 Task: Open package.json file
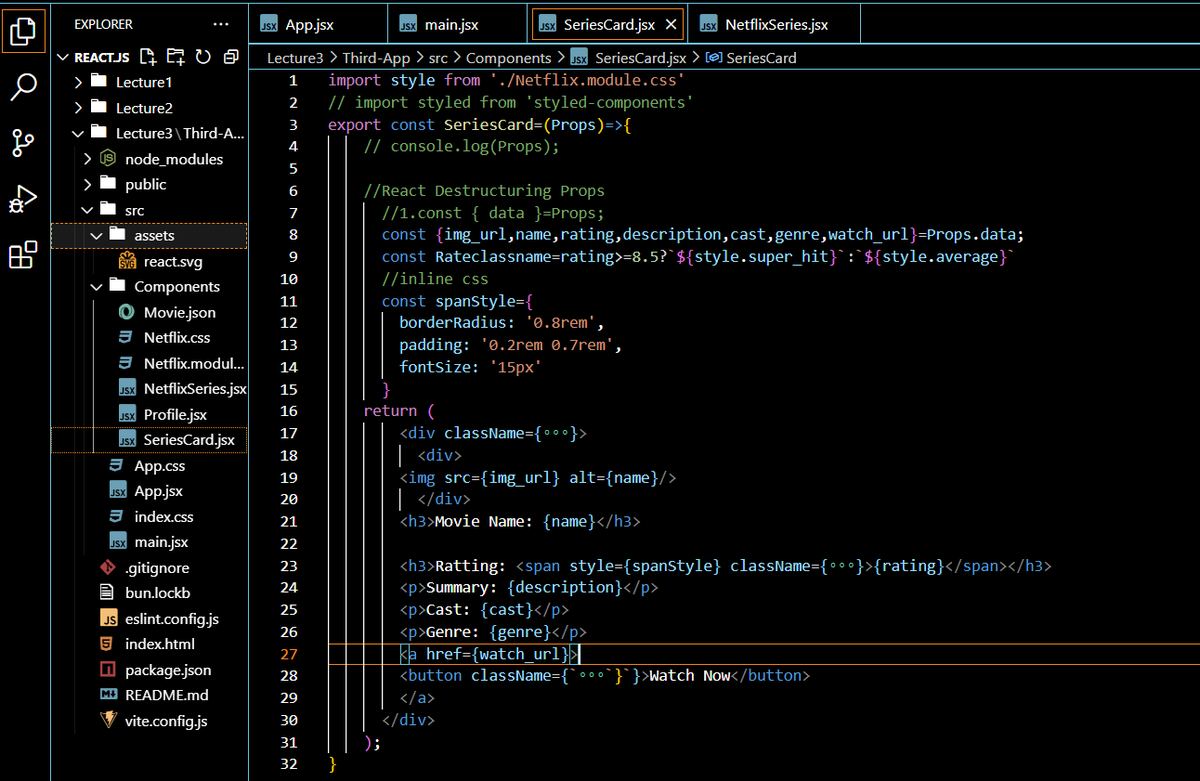(168, 670)
